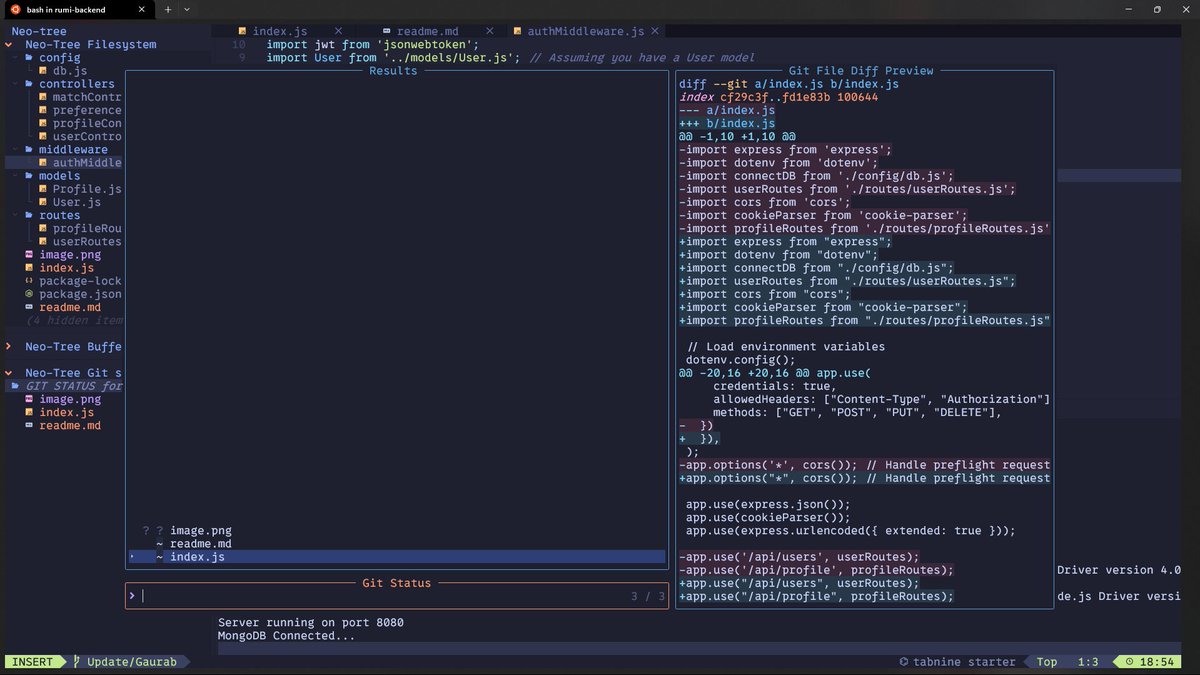Click the Top scroll position indicator

click(1047, 662)
